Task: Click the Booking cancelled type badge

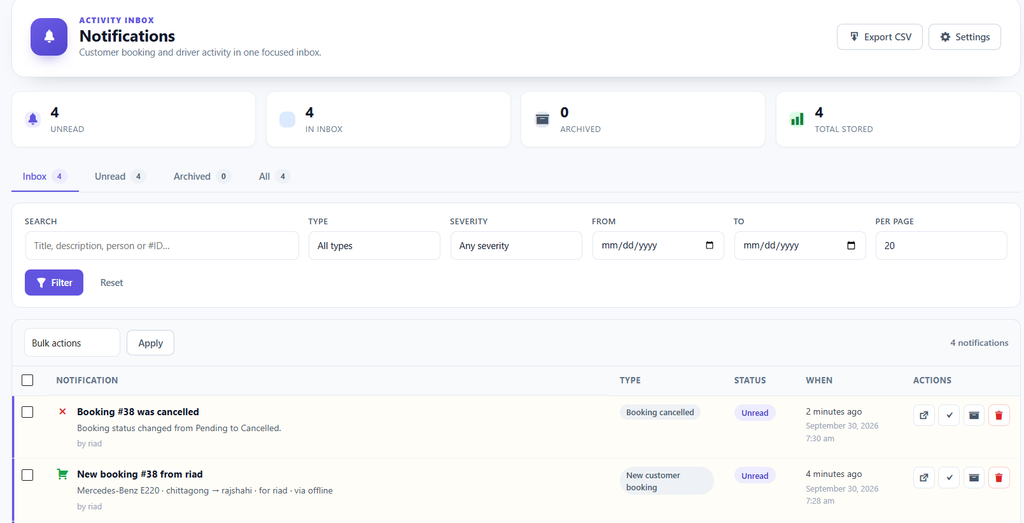Action: point(660,412)
